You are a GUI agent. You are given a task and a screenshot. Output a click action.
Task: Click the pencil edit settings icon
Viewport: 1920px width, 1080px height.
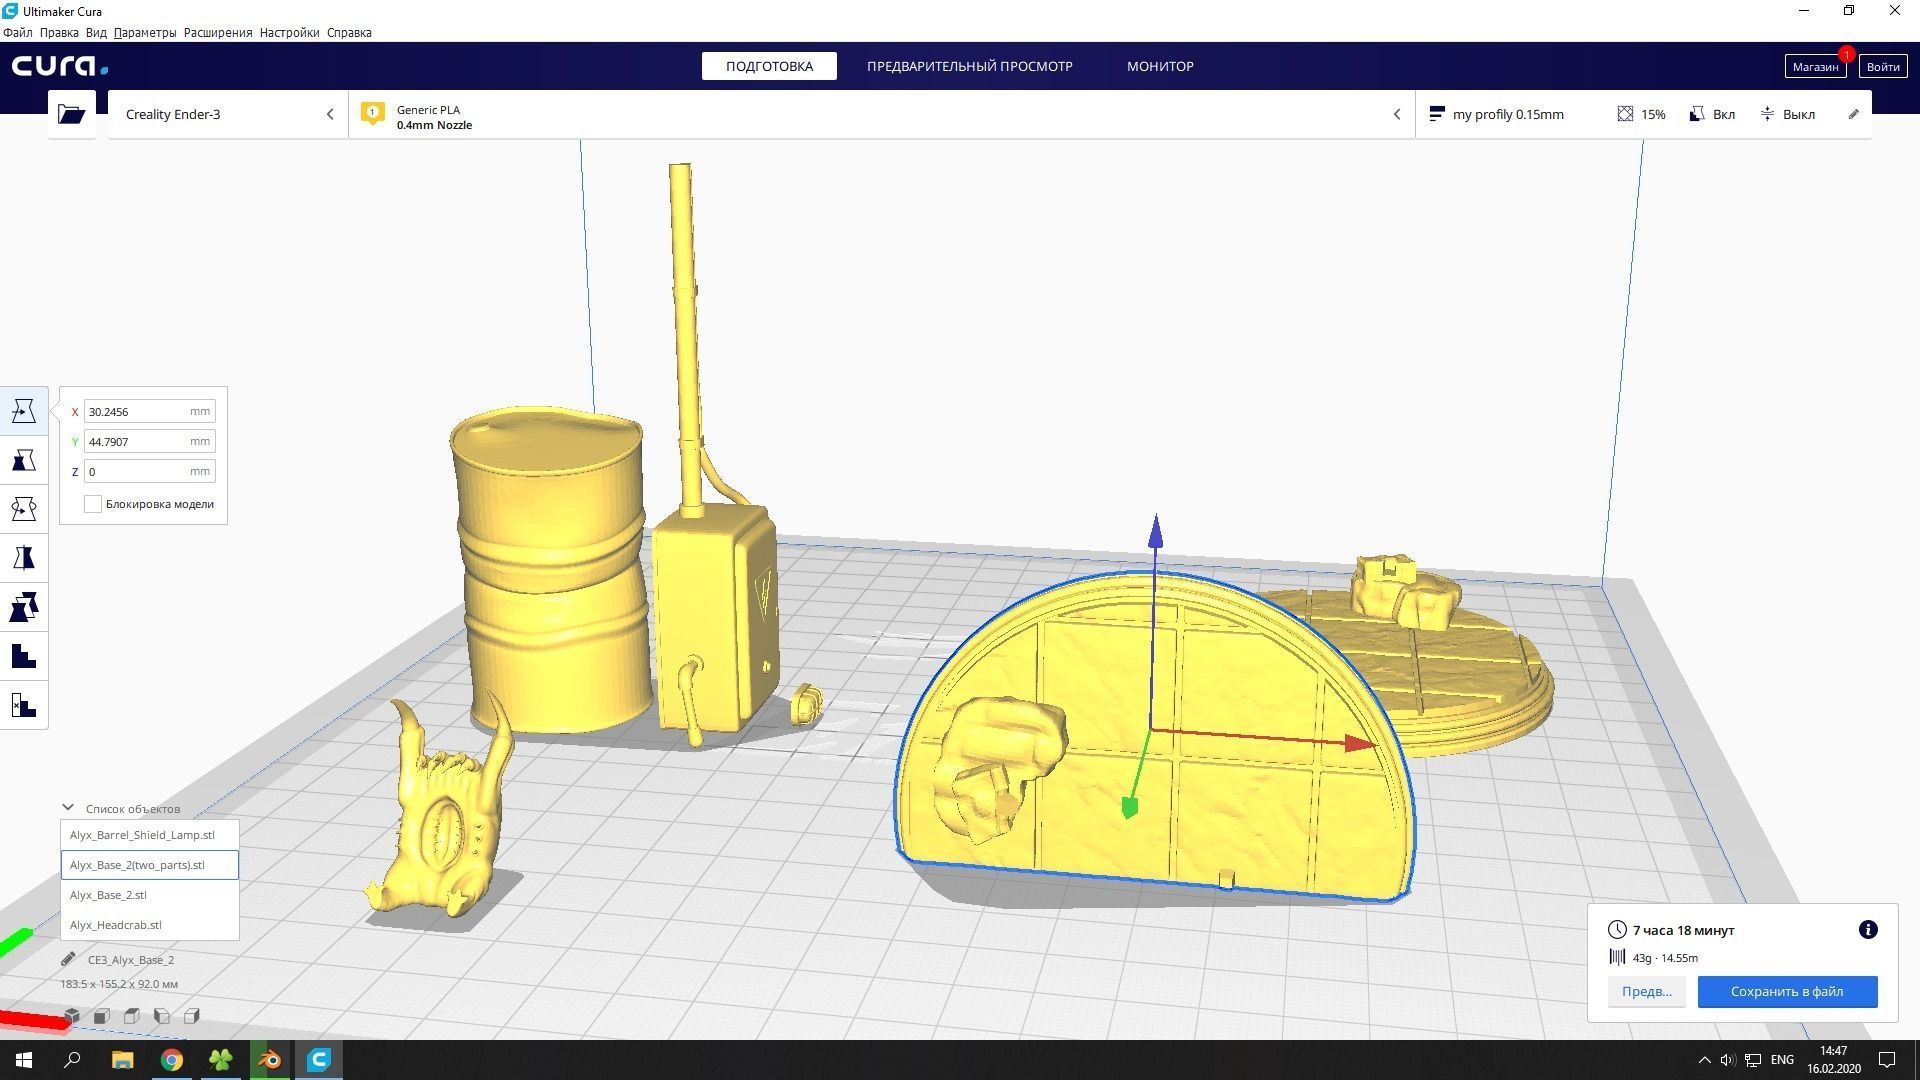coord(1853,114)
